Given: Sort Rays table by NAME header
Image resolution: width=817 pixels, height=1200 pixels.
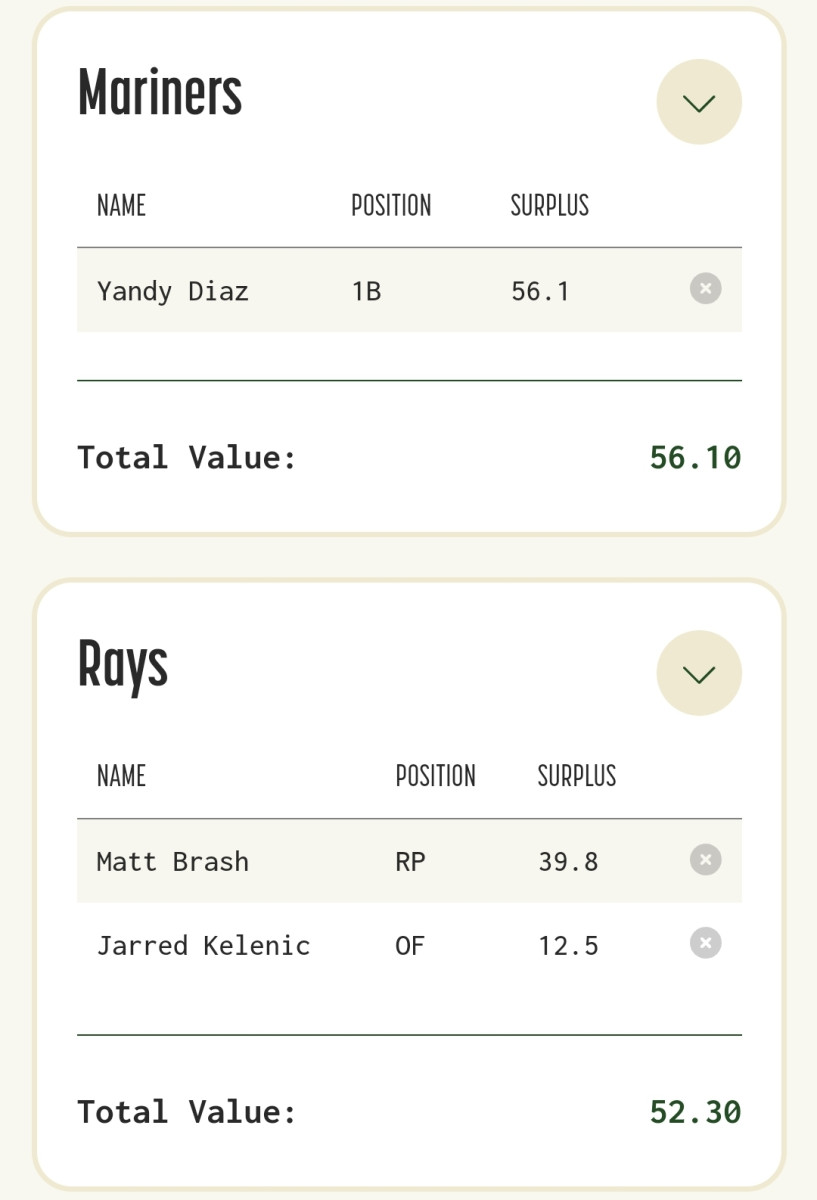Looking at the screenshot, I should tap(121, 775).
